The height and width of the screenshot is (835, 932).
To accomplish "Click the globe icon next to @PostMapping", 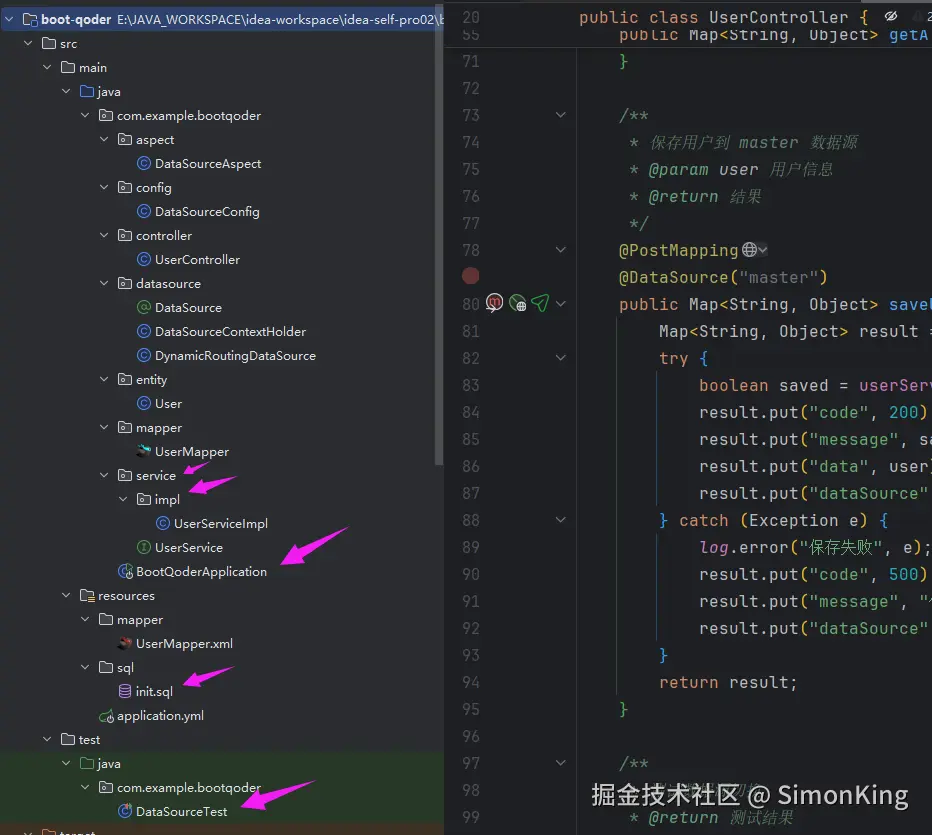I will pos(750,250).
